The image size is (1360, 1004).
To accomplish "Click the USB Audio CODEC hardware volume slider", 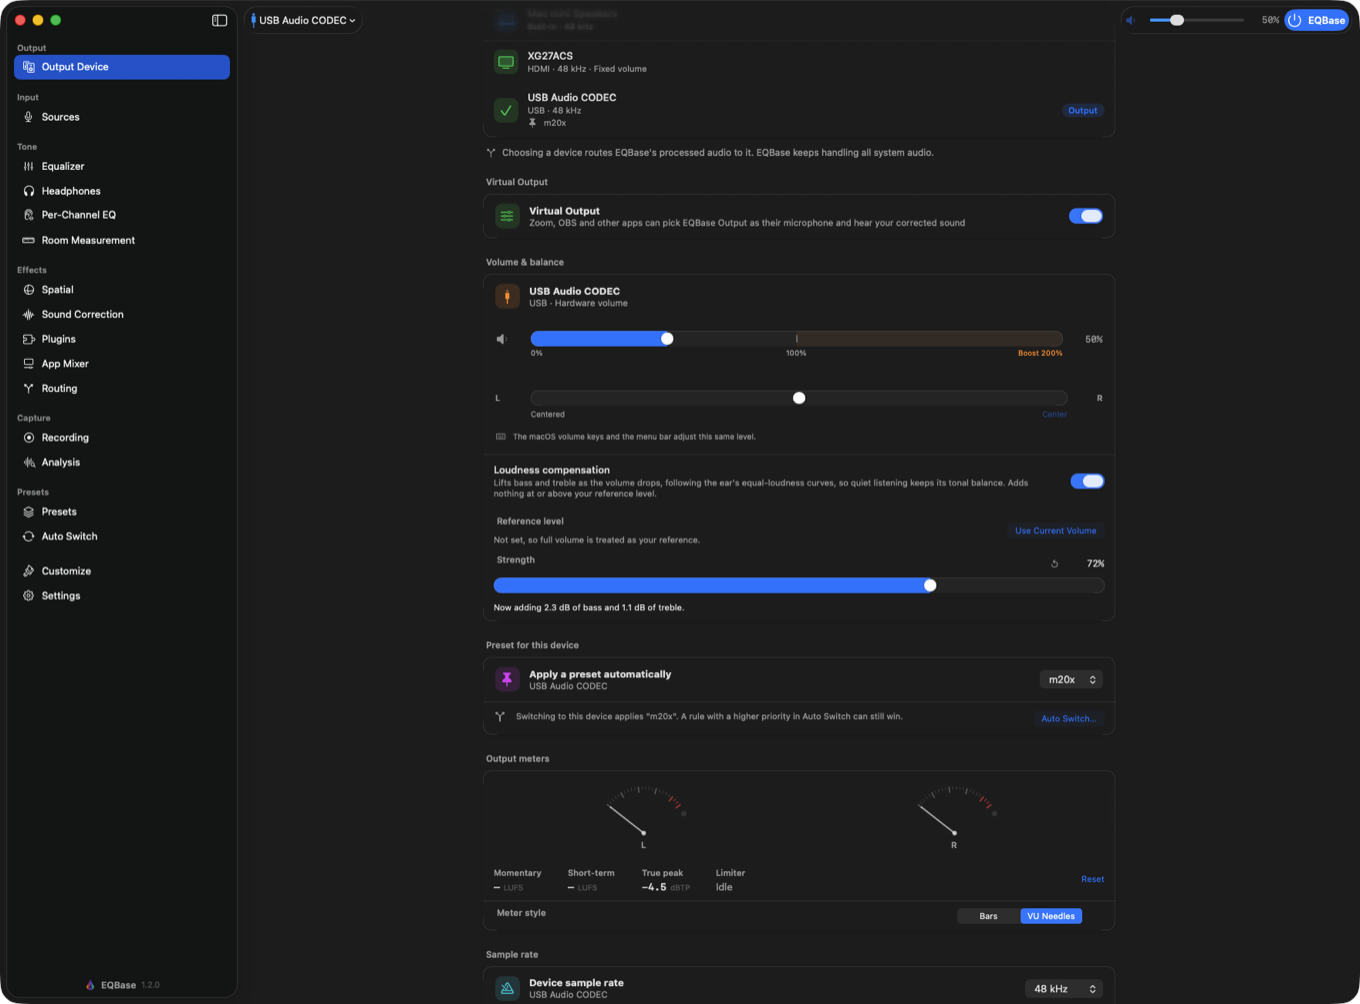I will pyautogui.click(x=797, y=339).
